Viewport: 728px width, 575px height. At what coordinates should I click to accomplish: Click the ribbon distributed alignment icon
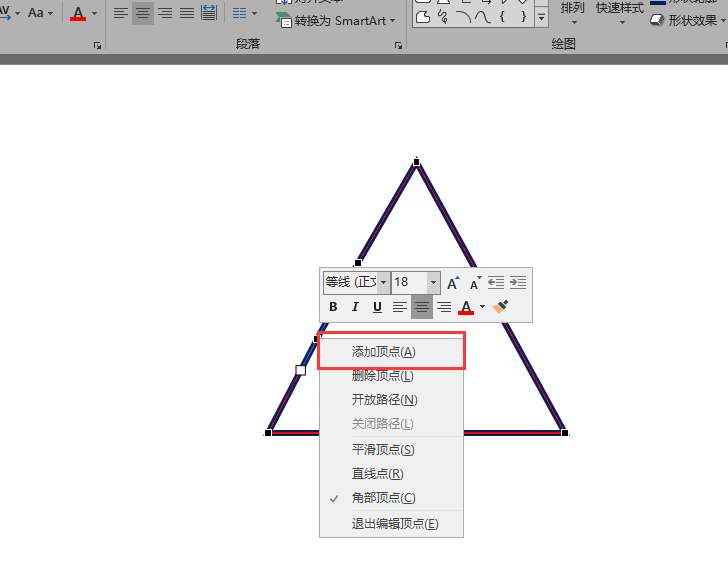(x=209, y=13)
